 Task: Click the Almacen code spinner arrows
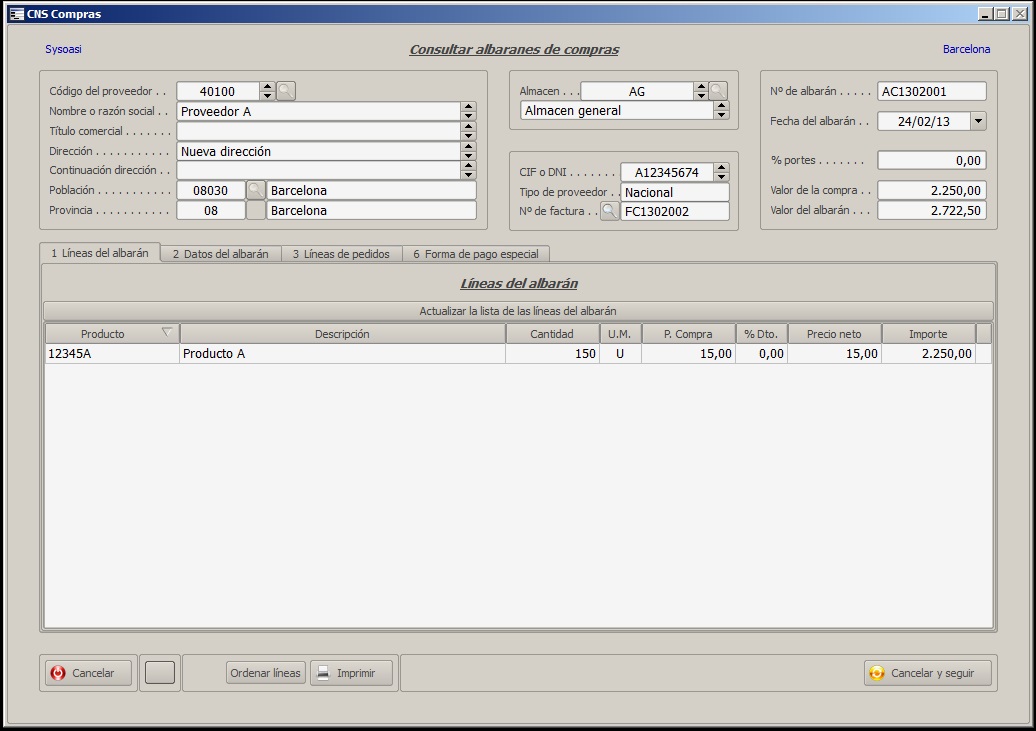(x=701, y=91)
